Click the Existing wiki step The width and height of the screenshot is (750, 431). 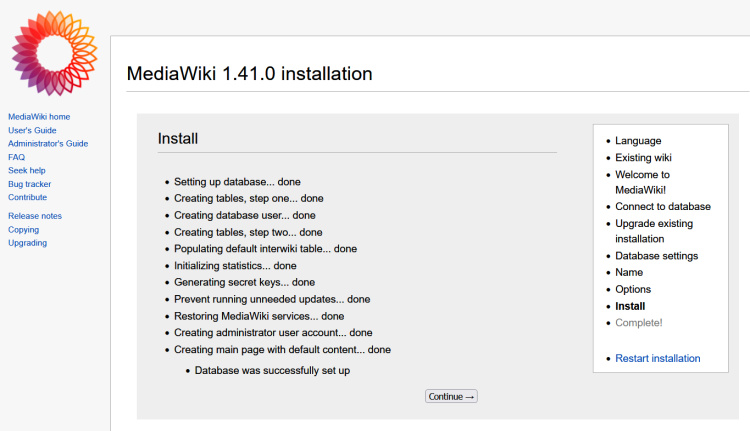click(643, 158)
